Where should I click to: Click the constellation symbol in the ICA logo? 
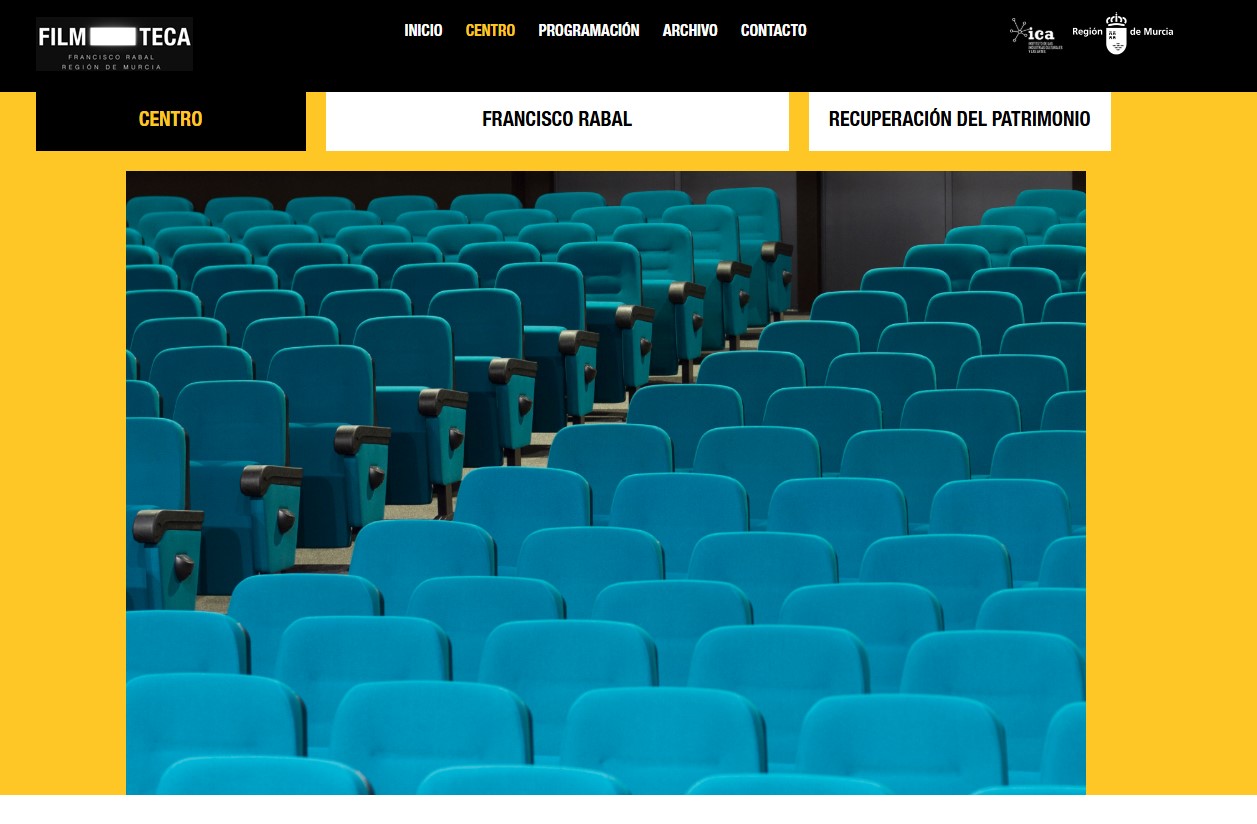1018,29
